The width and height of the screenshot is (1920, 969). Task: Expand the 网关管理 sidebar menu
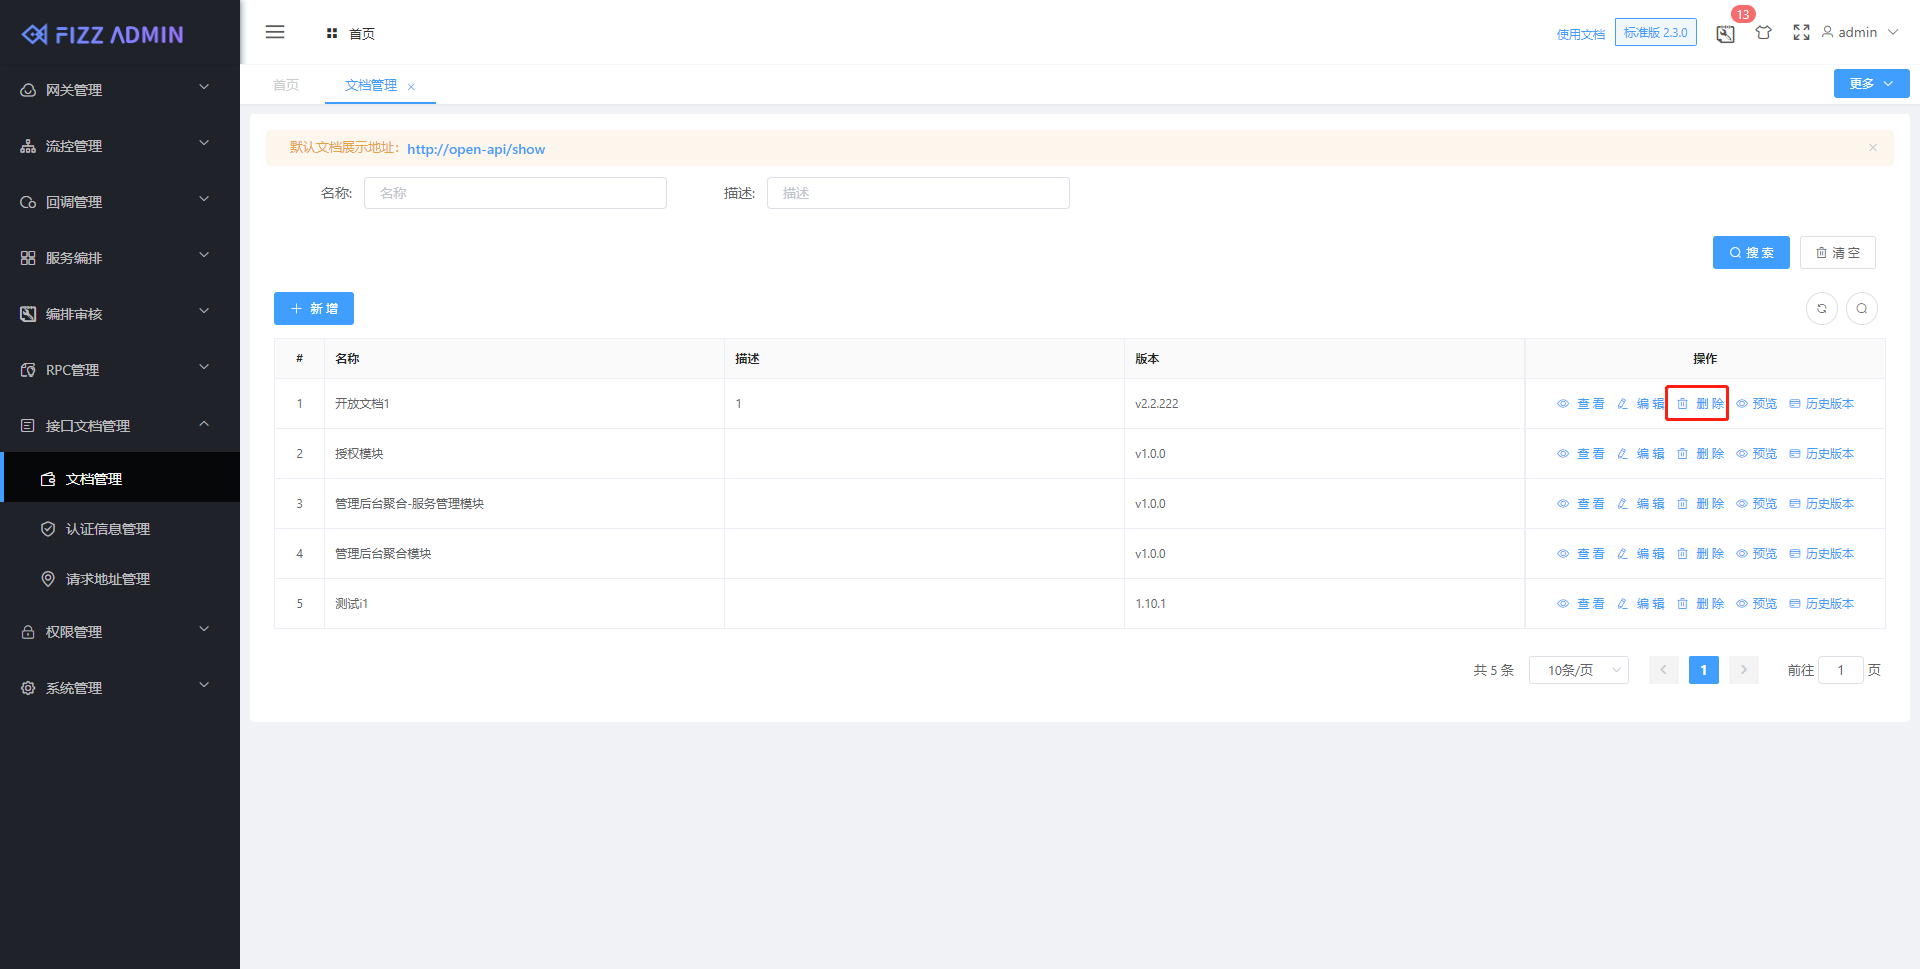[x=120, y=90]
